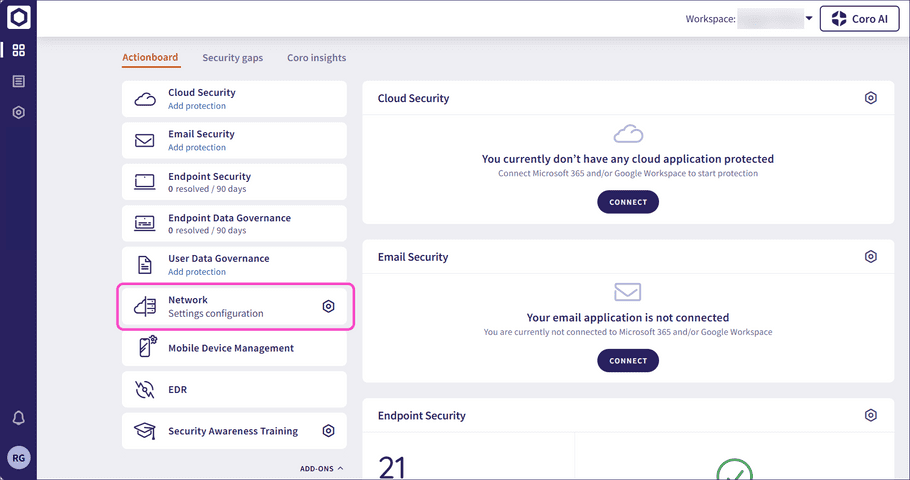Open Endpoint Security panel settings gear
Image resolution: width=910 pixels, height=480 pixels.
(871, 415)
